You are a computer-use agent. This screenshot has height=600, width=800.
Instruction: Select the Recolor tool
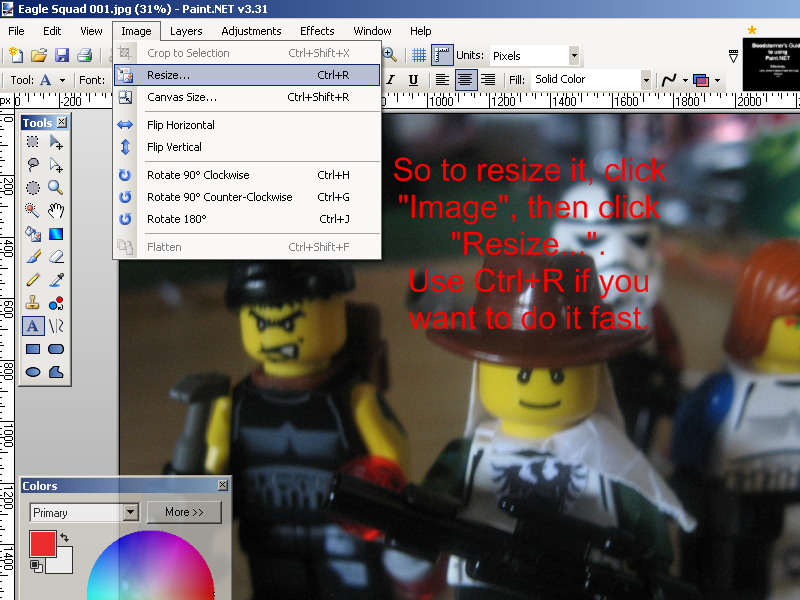pyautogui.click(x=56, y=303)
